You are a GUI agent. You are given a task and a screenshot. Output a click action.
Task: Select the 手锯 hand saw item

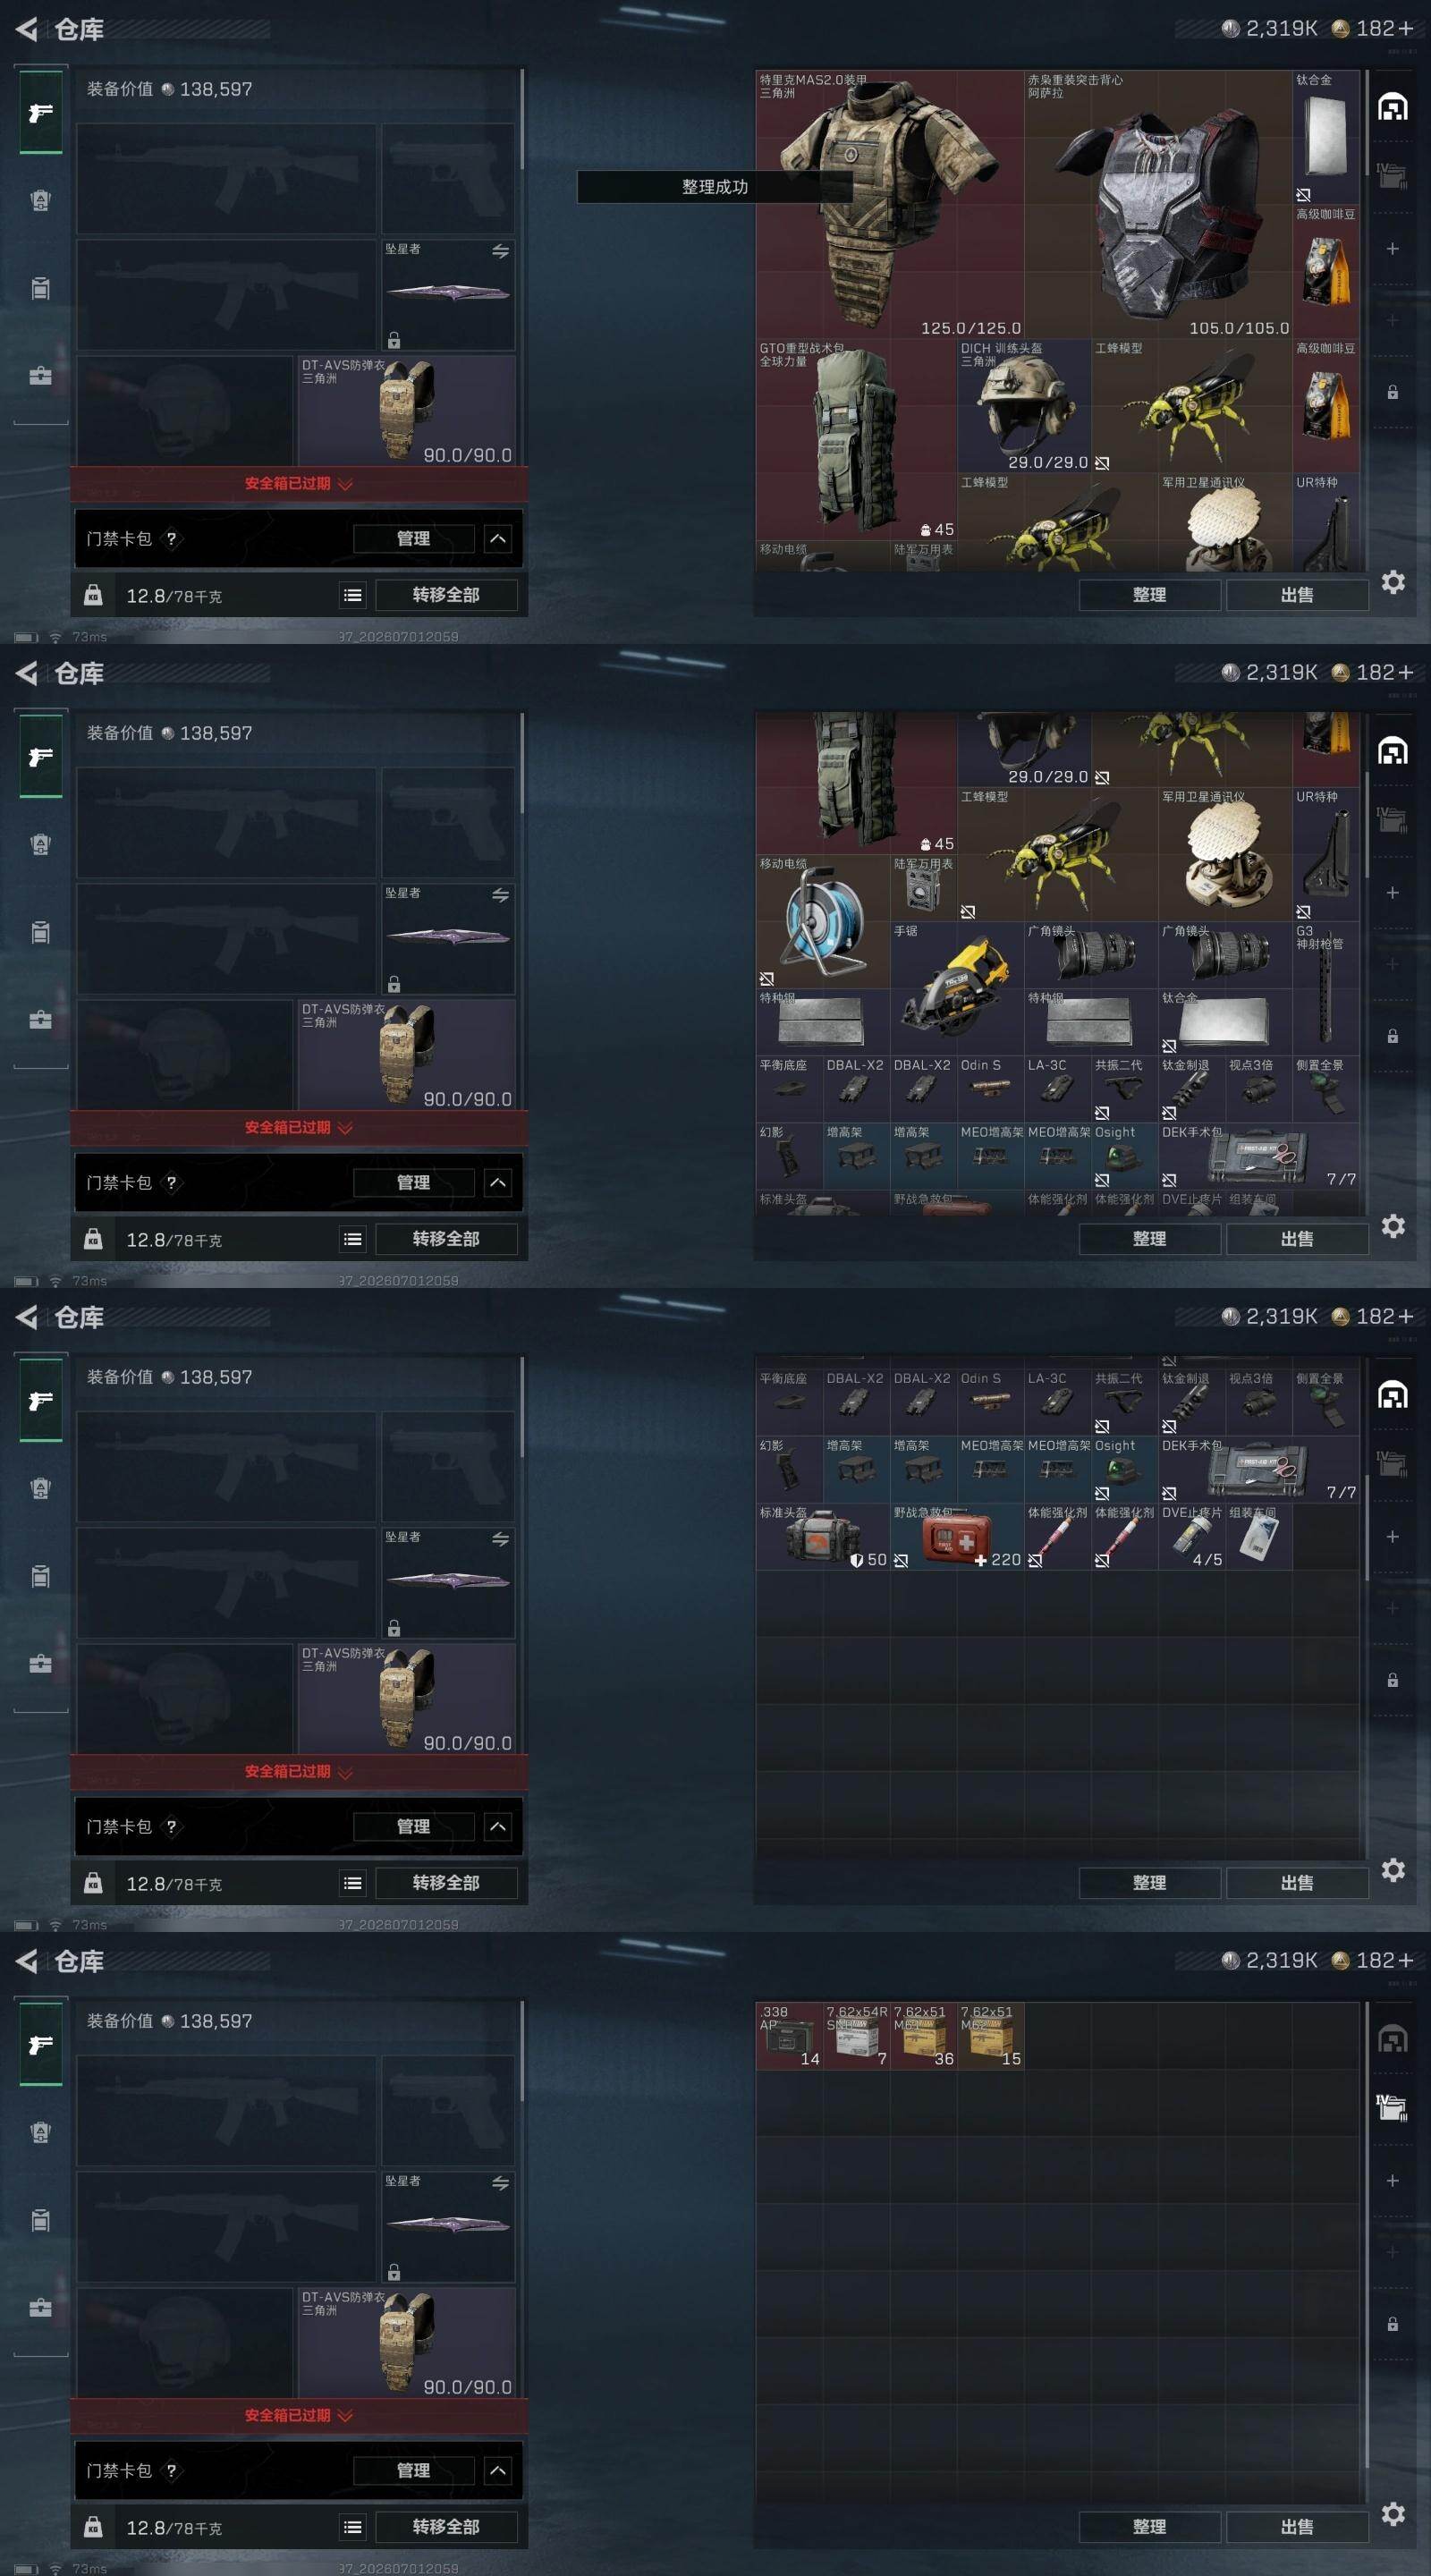pyautogui.click(x=957, y=988)
